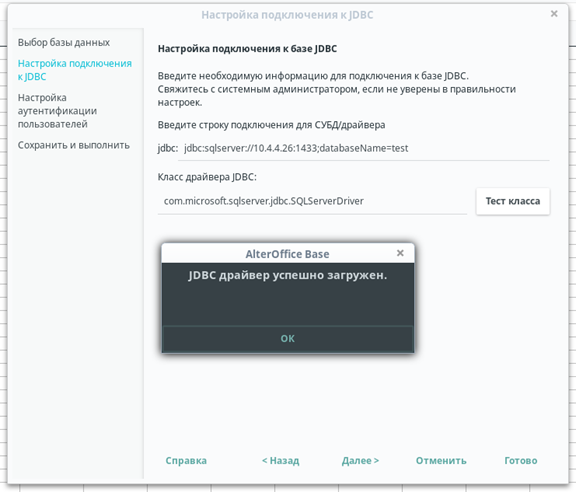Finish the wizard with Готово

521,460
